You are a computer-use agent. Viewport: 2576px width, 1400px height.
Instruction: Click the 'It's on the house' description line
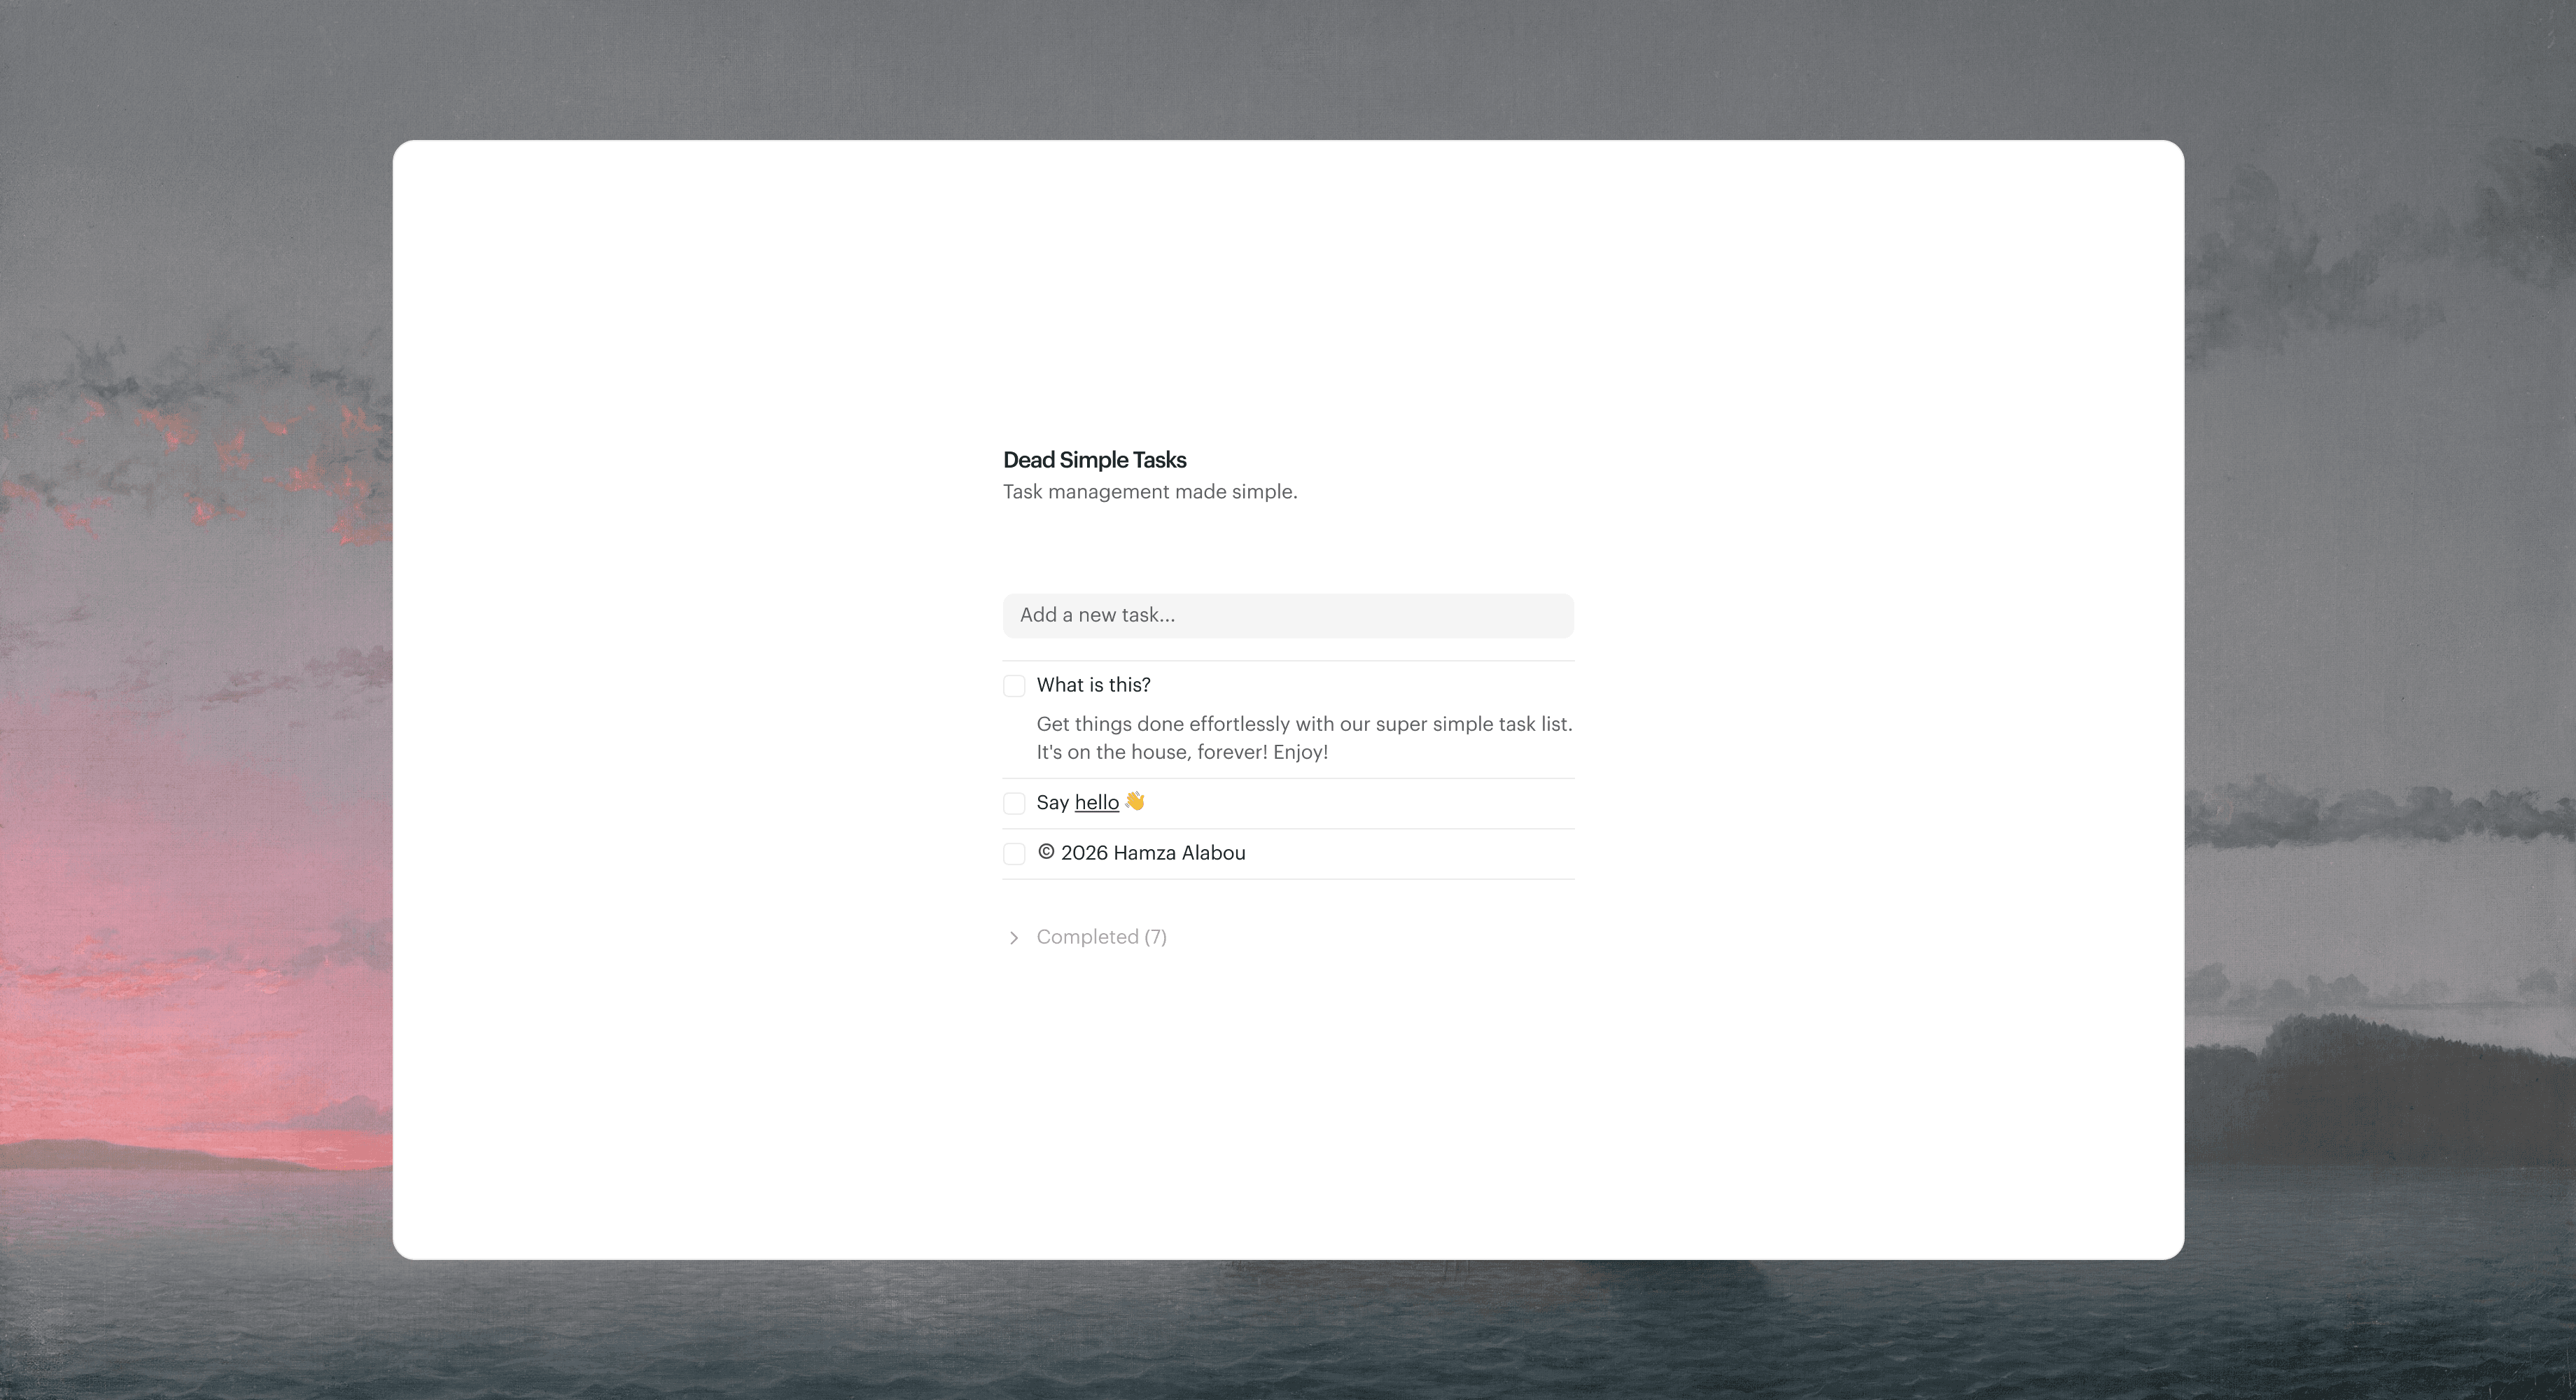(1182, 752)
